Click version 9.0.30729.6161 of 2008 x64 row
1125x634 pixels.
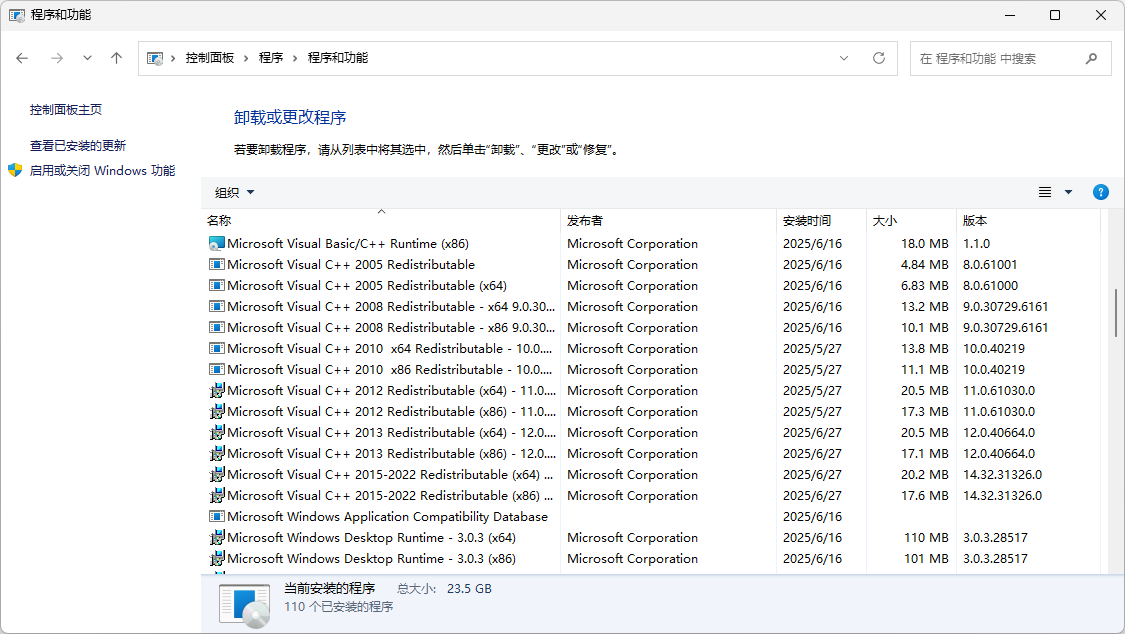tap(1005, 306)
